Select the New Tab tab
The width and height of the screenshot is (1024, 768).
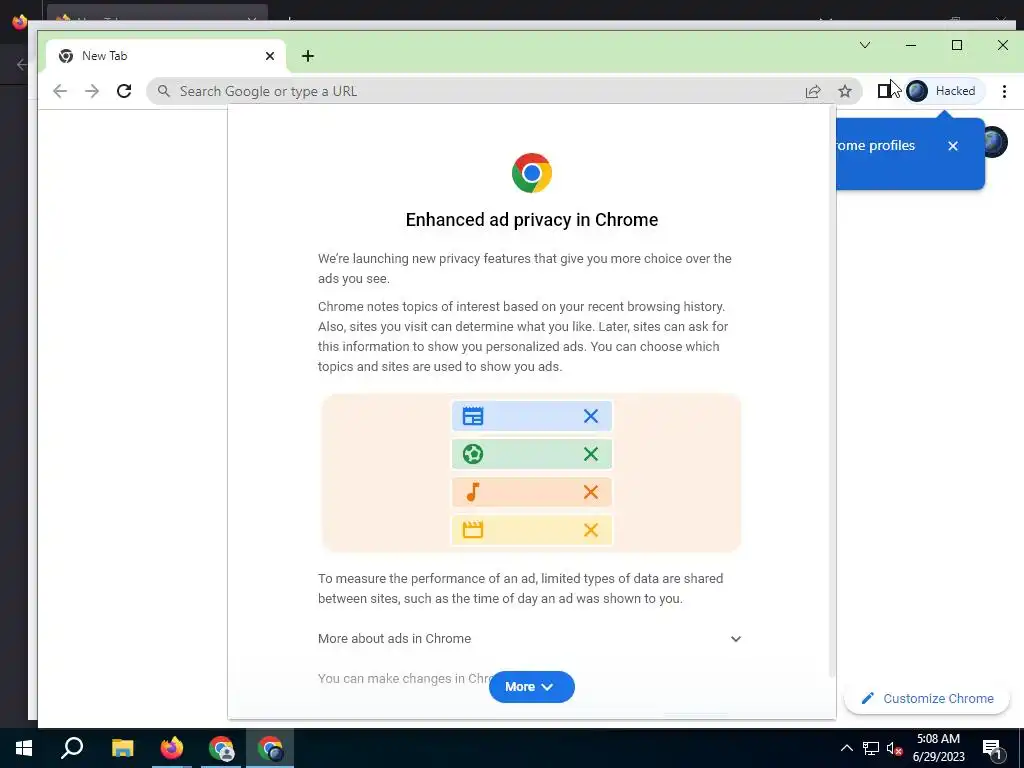(x=166, y=56)
